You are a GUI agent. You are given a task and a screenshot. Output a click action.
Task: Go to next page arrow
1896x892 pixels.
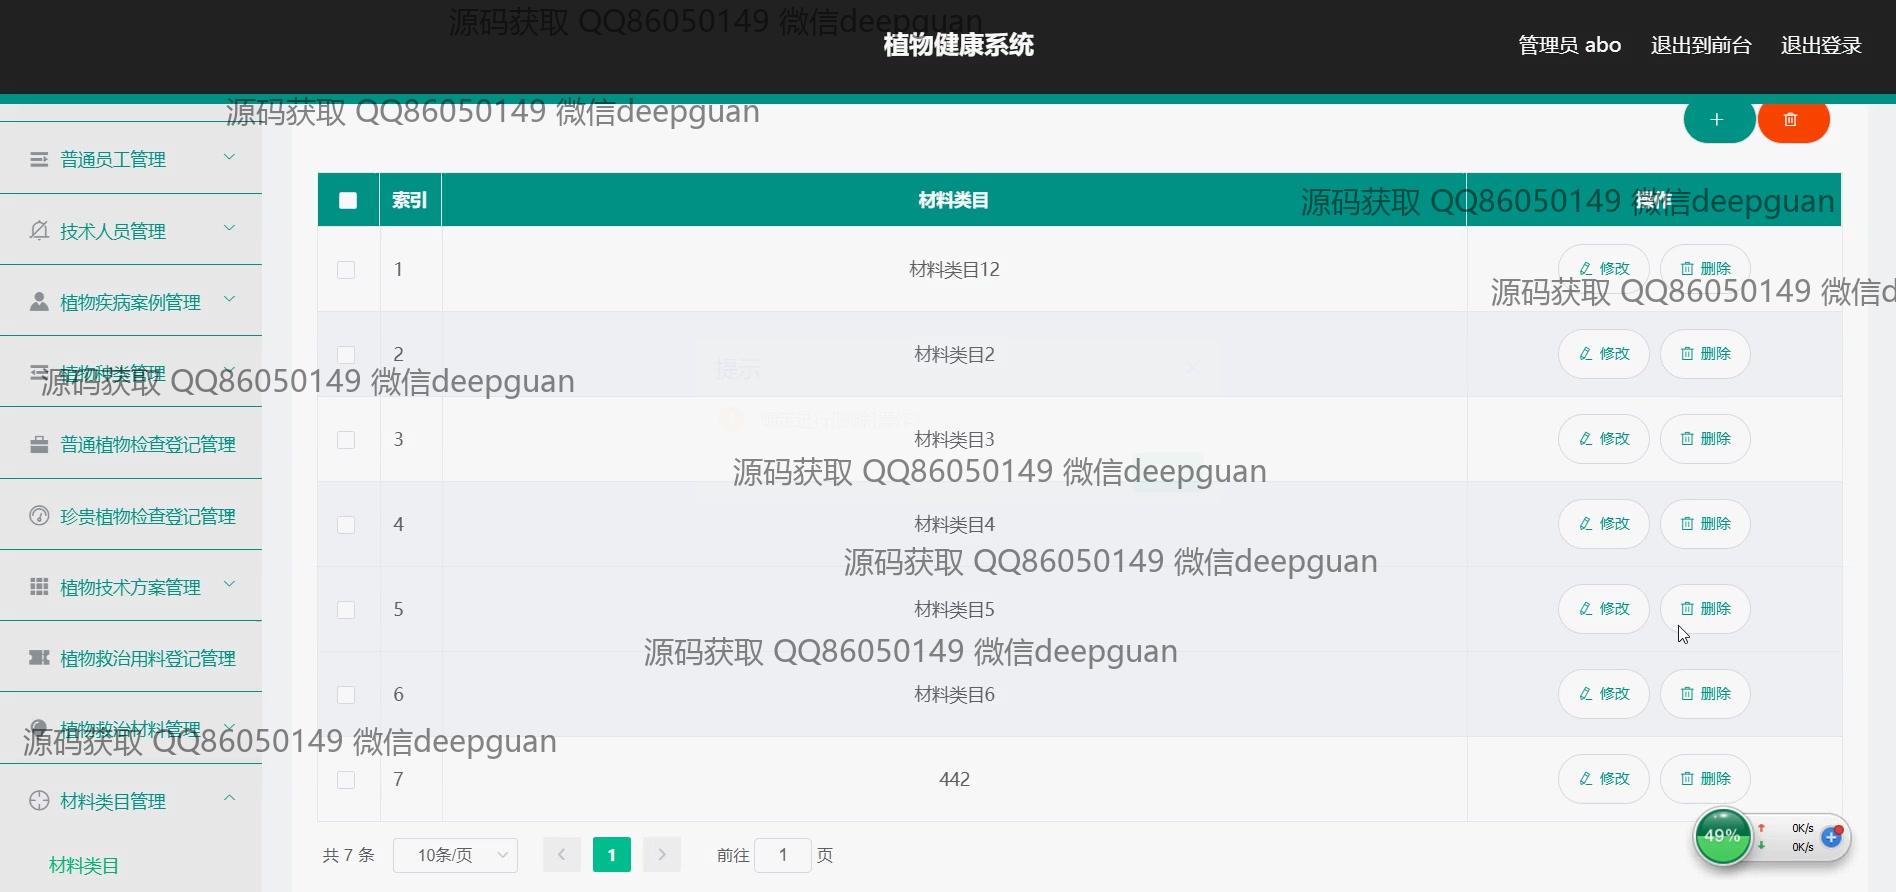click(x=662, y=855)
